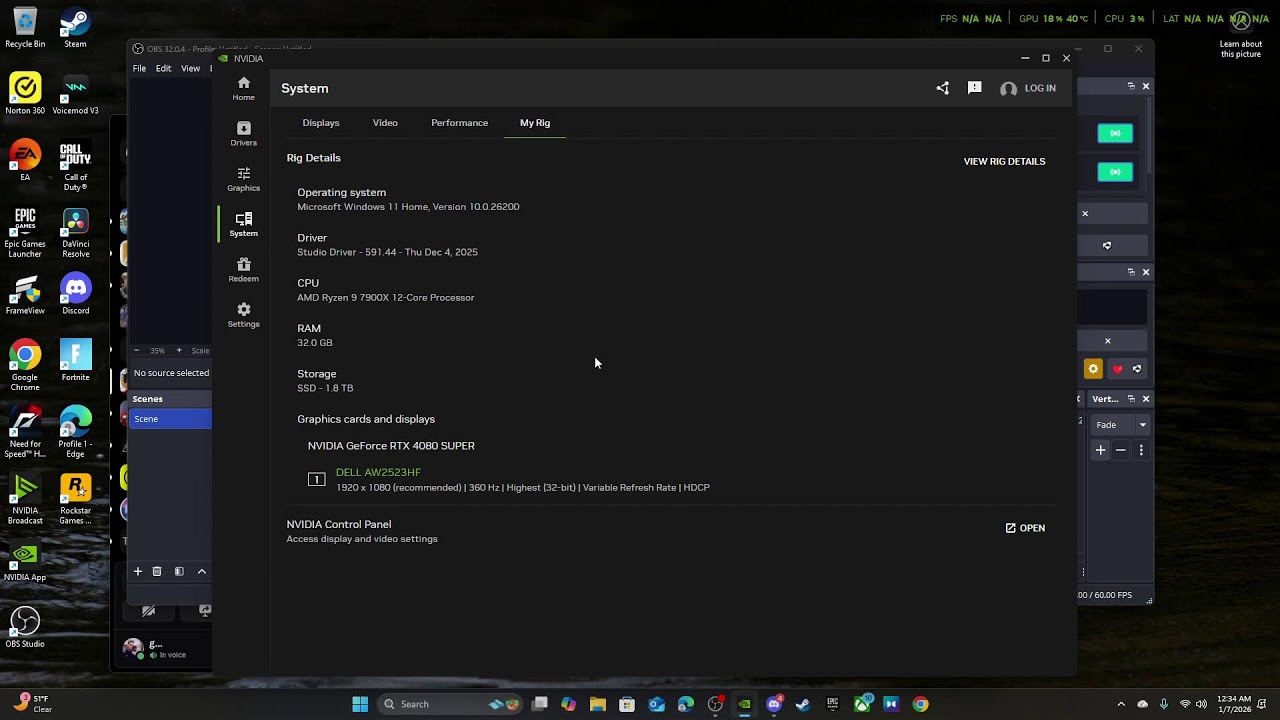Click Microsoft Windows 11 Home version text
This screenshot has height=720, width=1280.
coord(408,207)
